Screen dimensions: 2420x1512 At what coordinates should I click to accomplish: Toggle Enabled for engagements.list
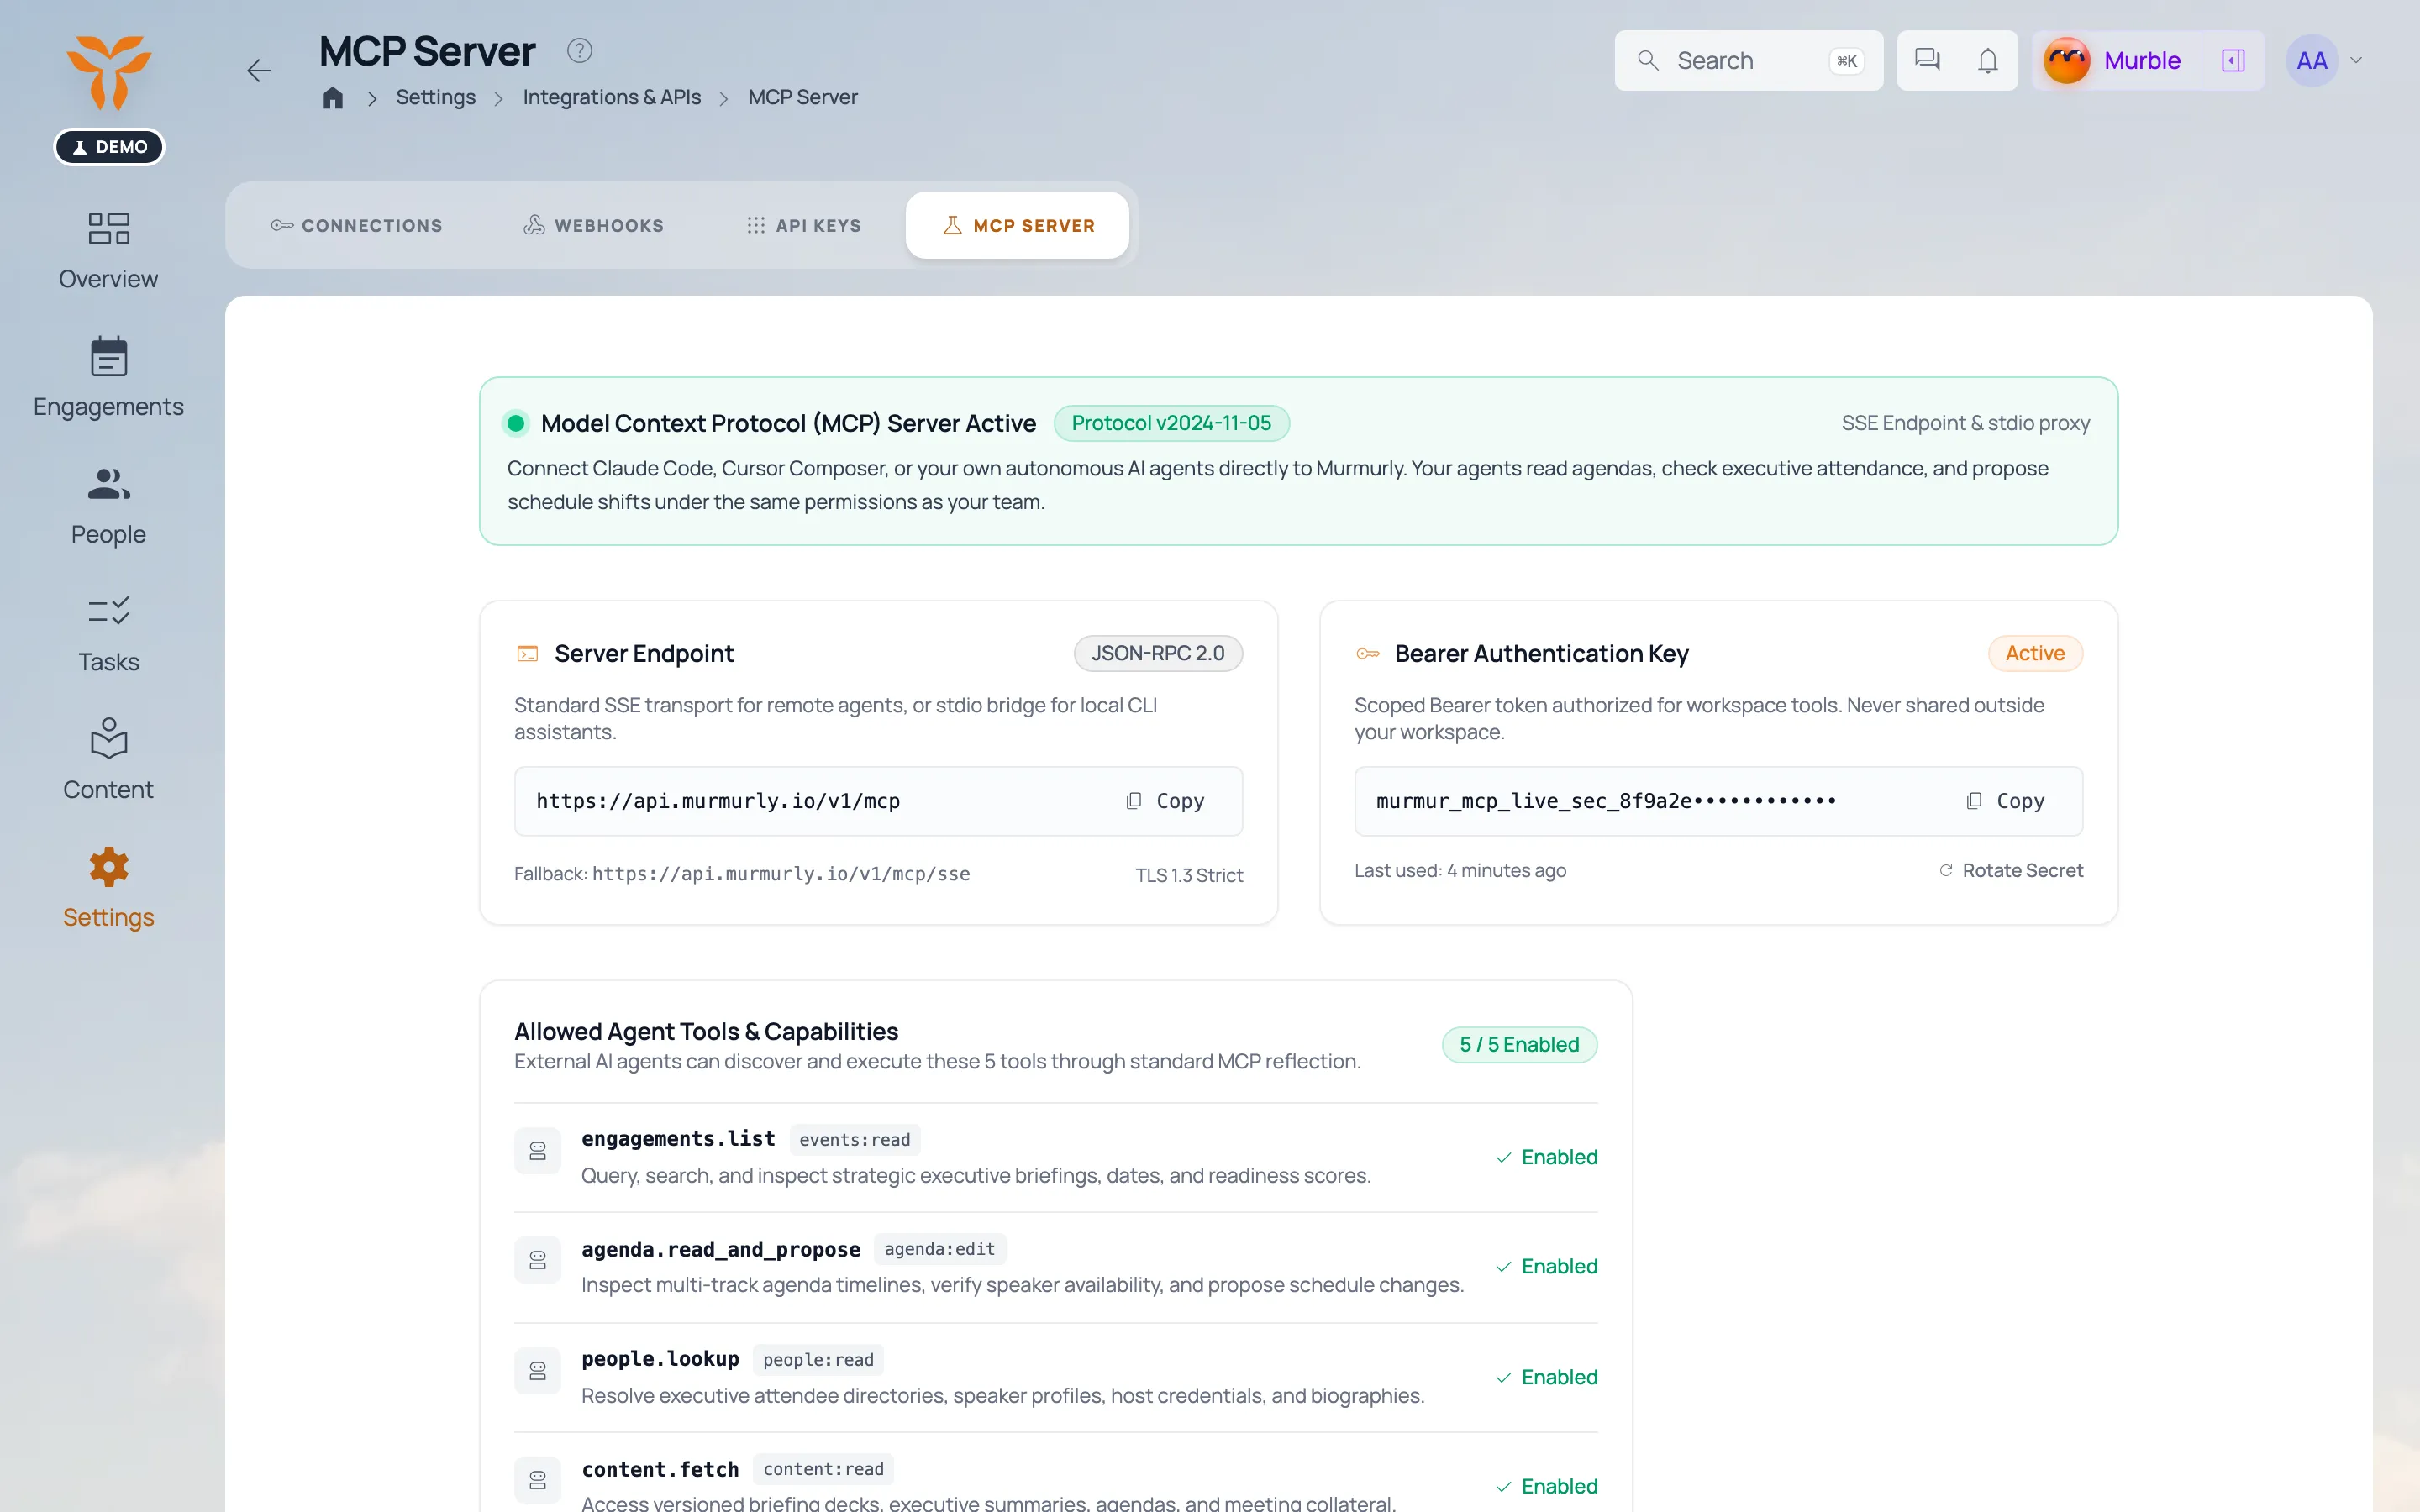tap(1546, 1157)
